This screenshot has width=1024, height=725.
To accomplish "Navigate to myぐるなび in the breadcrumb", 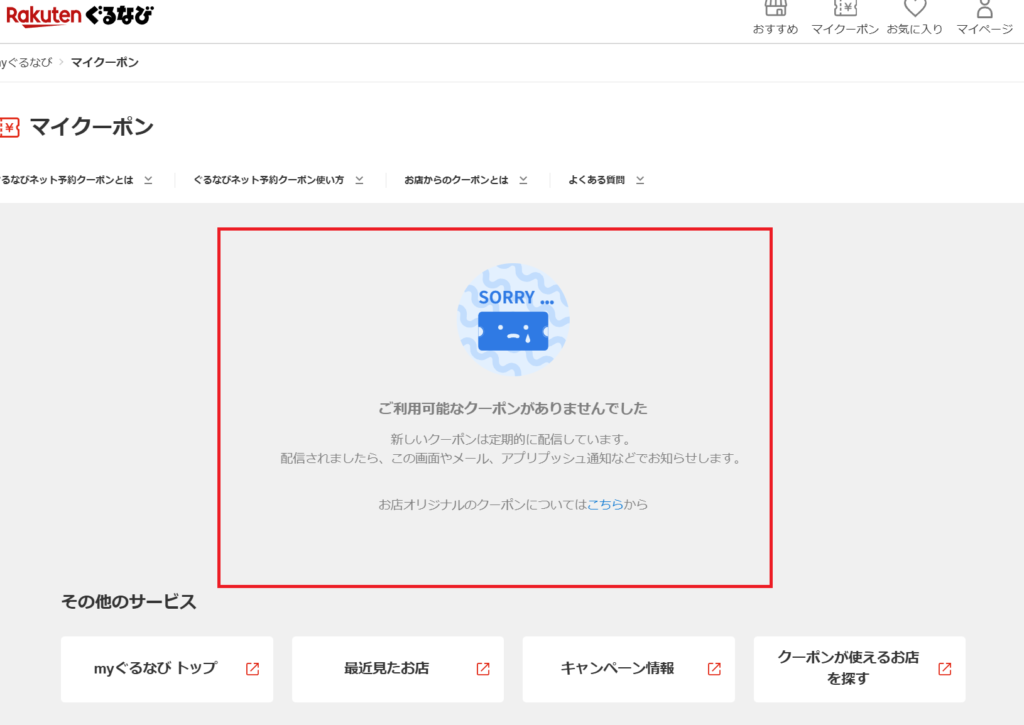I will click(25, 62).
